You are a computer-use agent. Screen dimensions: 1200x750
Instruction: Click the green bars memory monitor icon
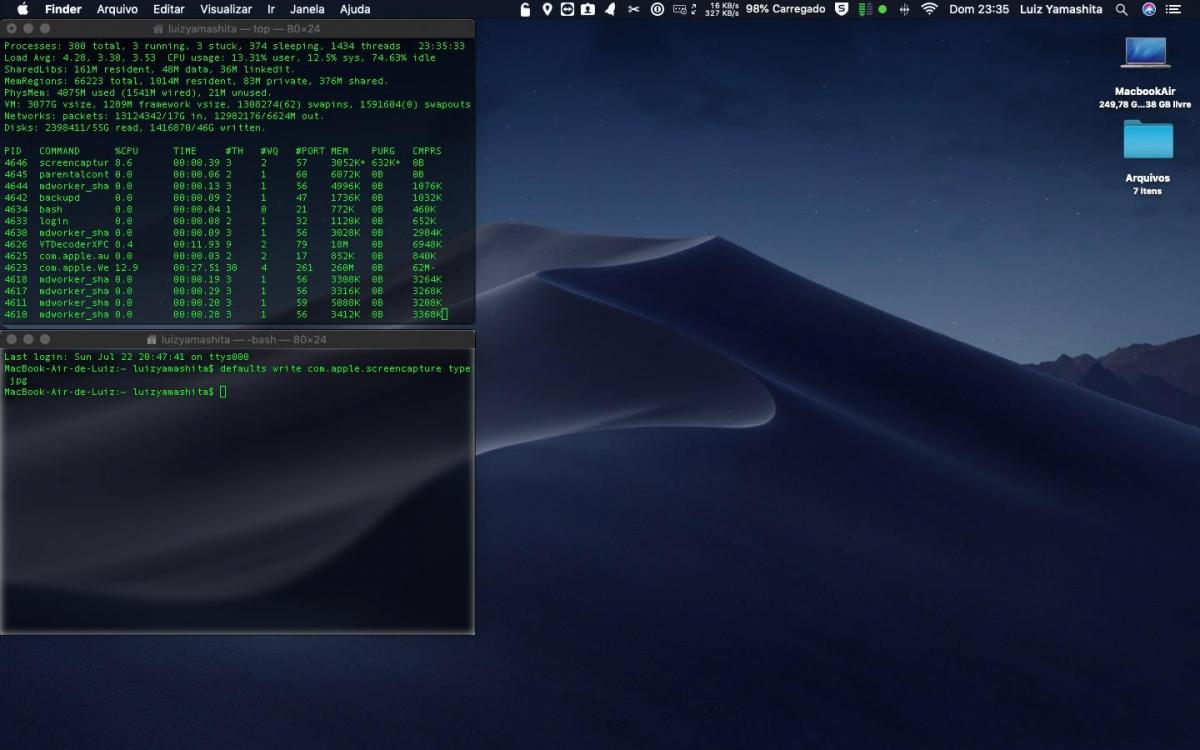[865, 9]
